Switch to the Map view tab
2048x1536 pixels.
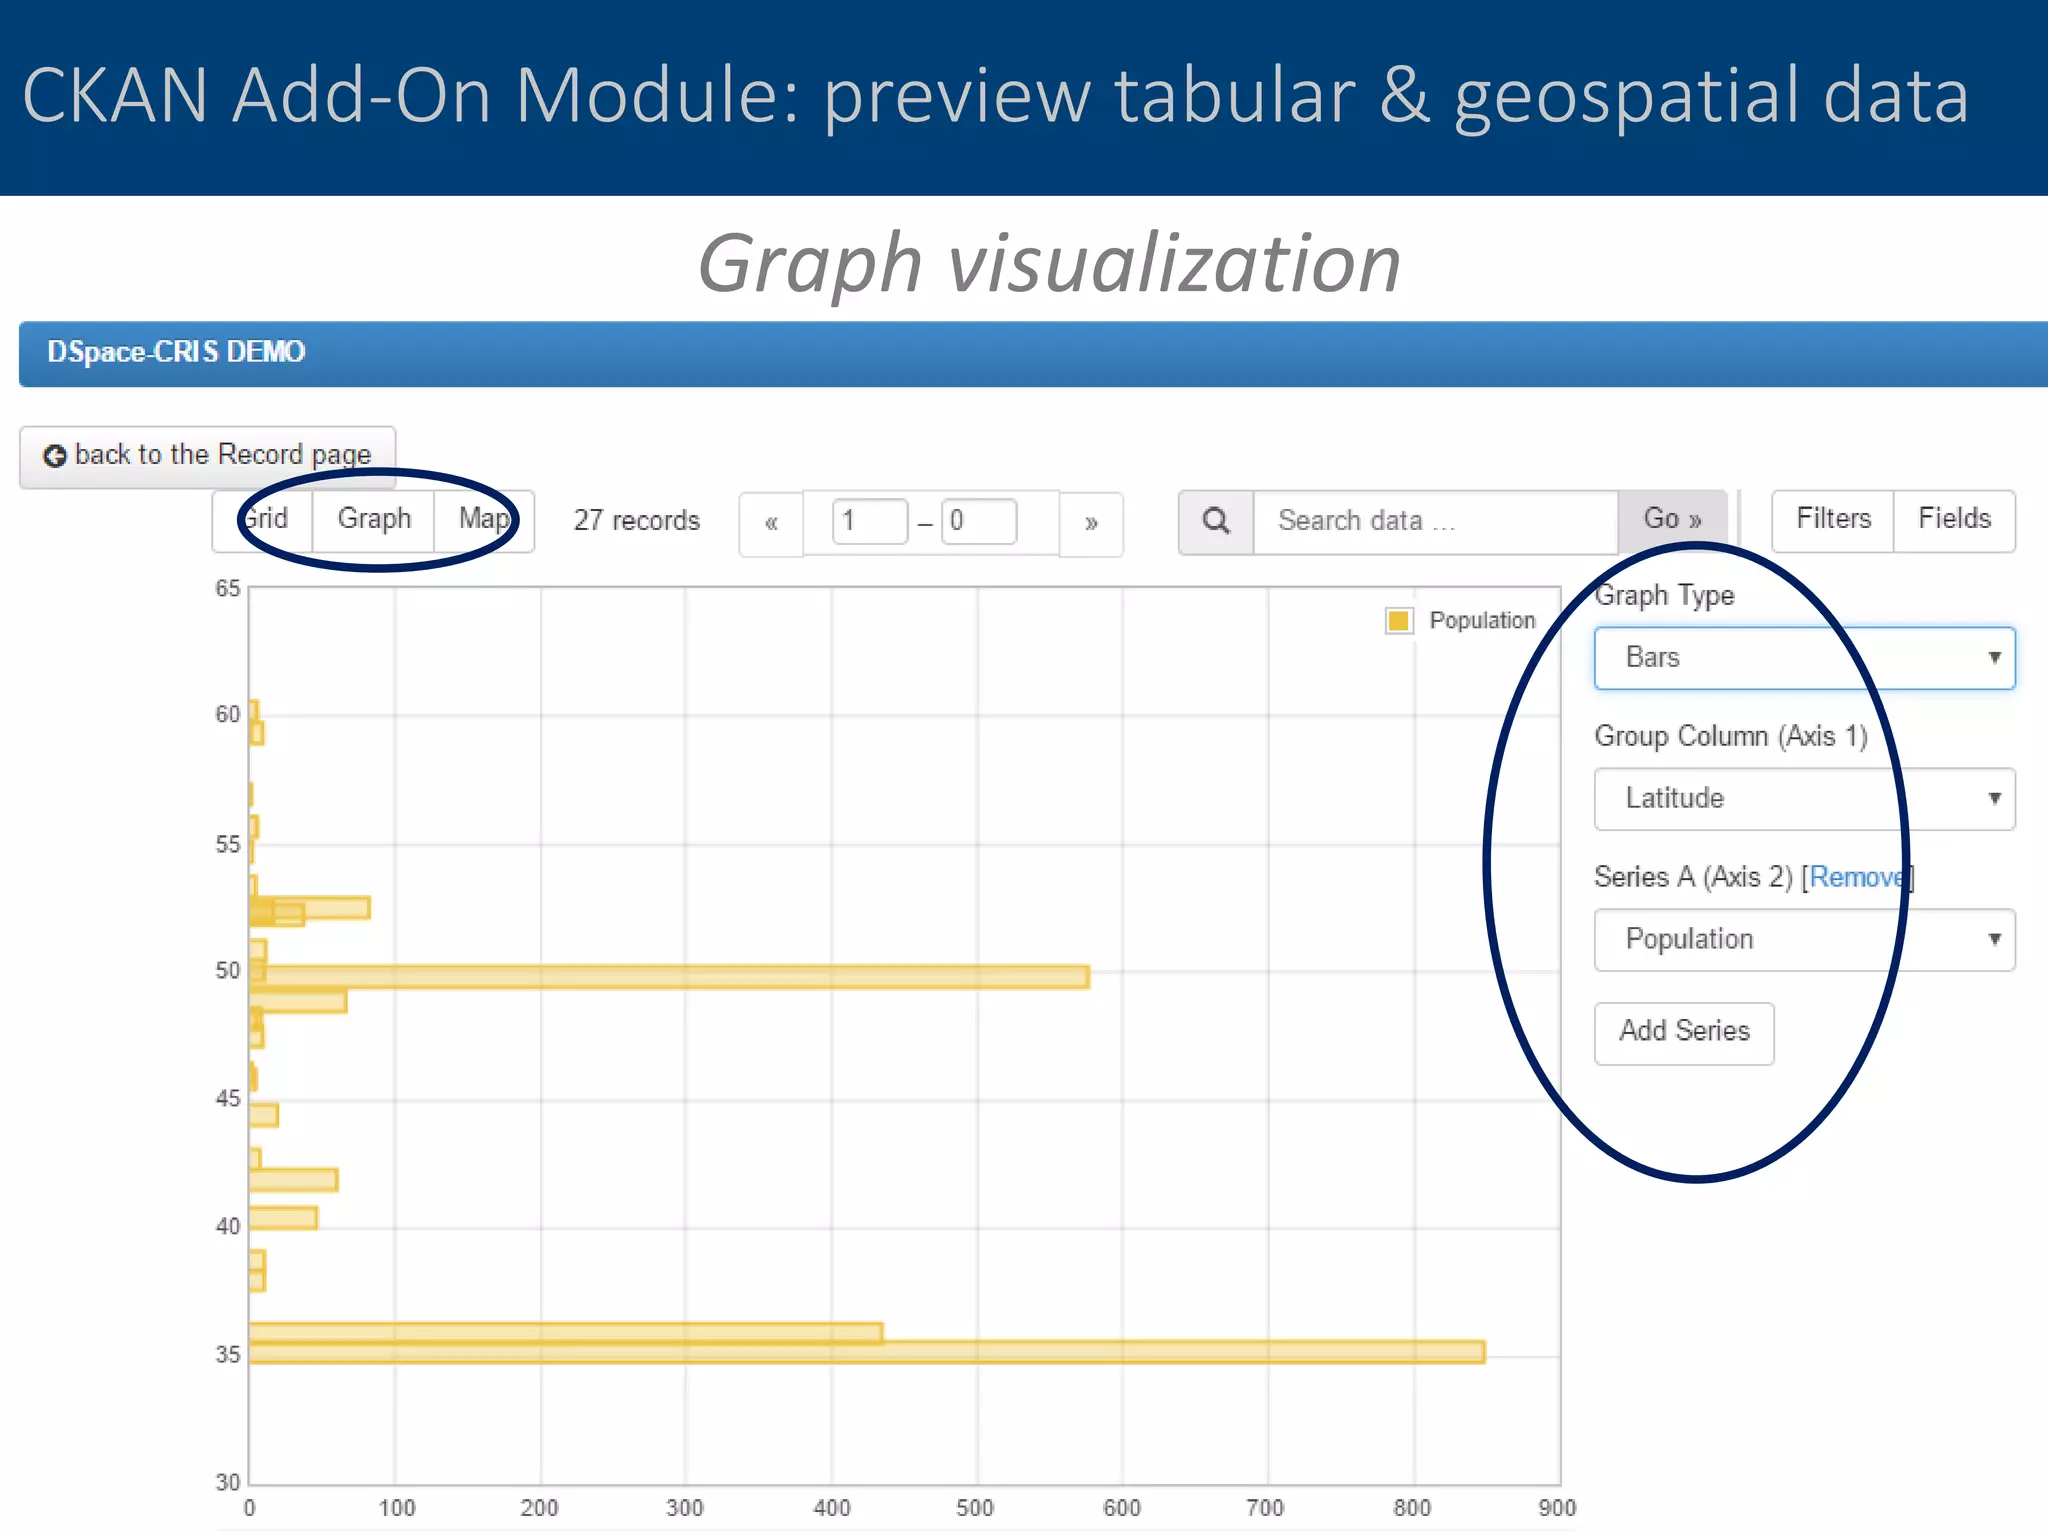484,519
